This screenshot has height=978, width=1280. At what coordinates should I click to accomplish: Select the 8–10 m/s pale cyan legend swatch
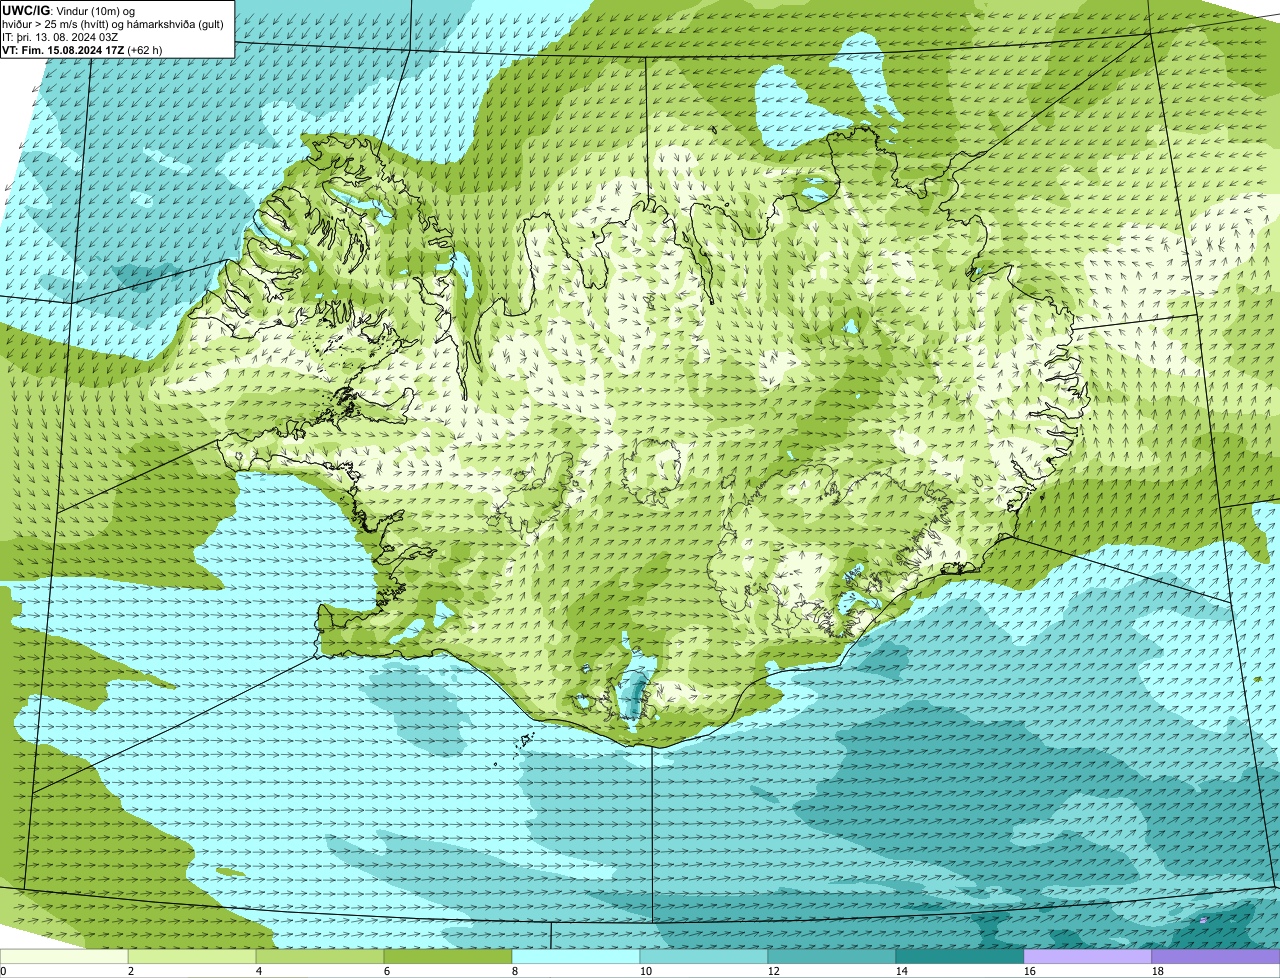(x=576, y=956)
